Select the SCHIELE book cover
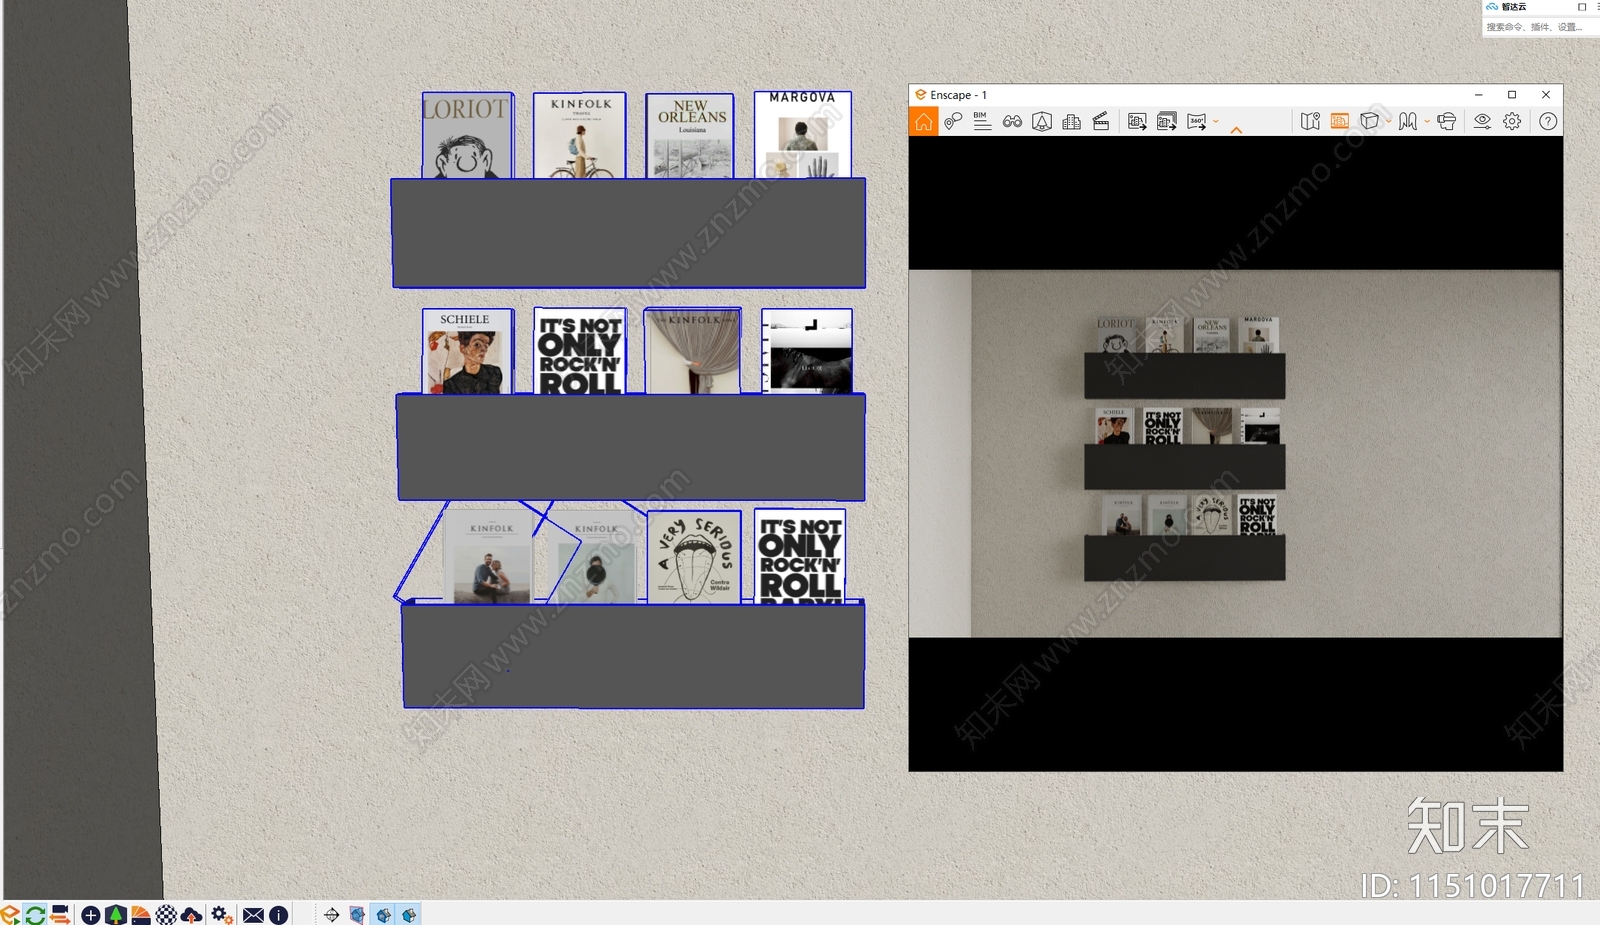This screenshot has width=1600, height=925. tap(467, 351)
